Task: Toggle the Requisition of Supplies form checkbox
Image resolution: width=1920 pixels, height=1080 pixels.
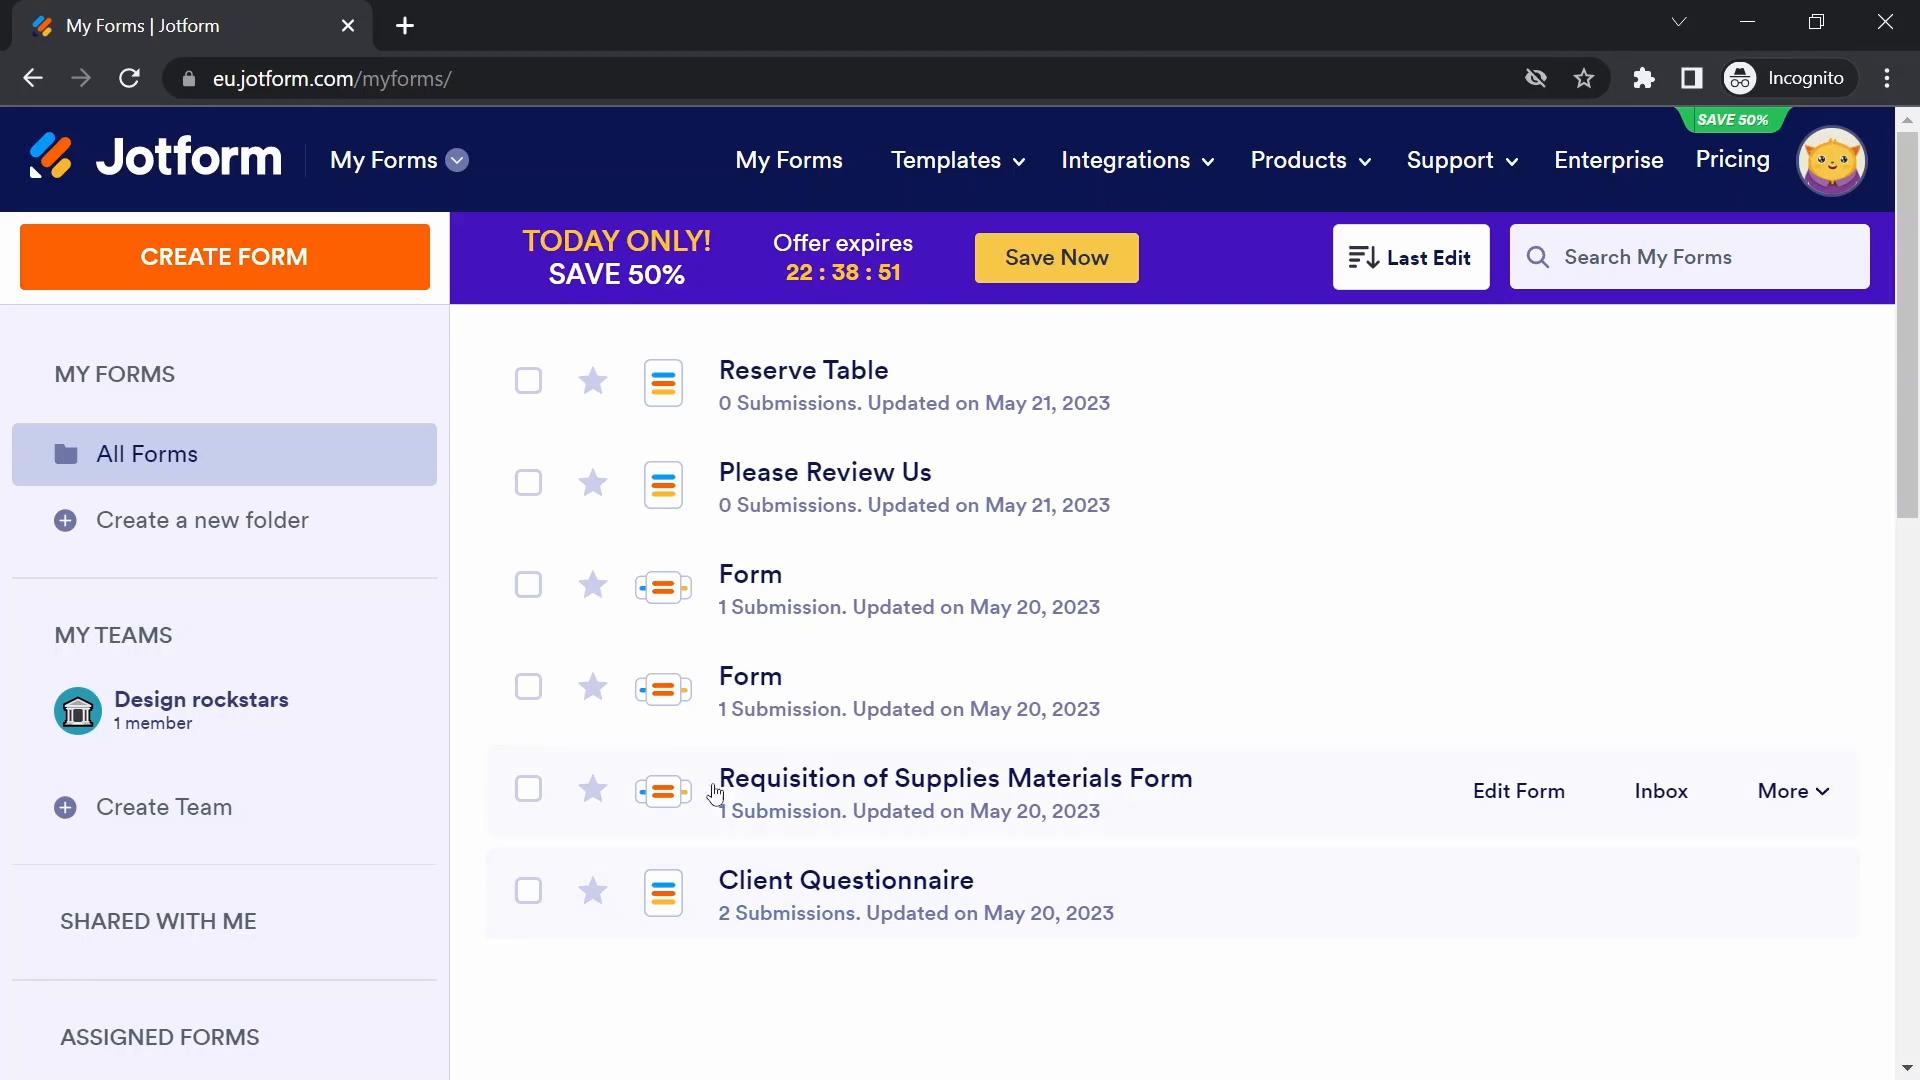Action: pyautogui.click(x=529, y=790)
